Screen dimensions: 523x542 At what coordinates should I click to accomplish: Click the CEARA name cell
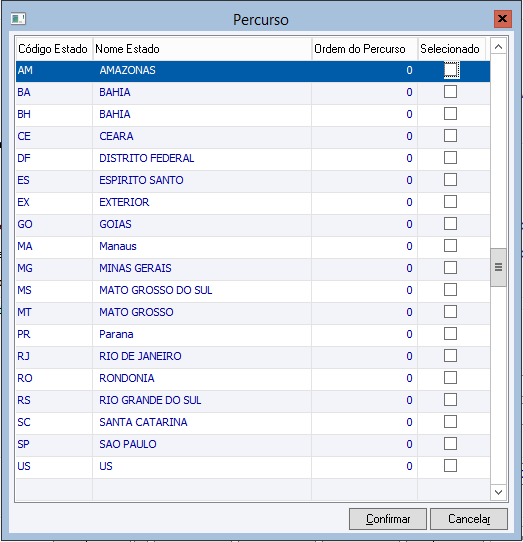[x=202, y=136]
